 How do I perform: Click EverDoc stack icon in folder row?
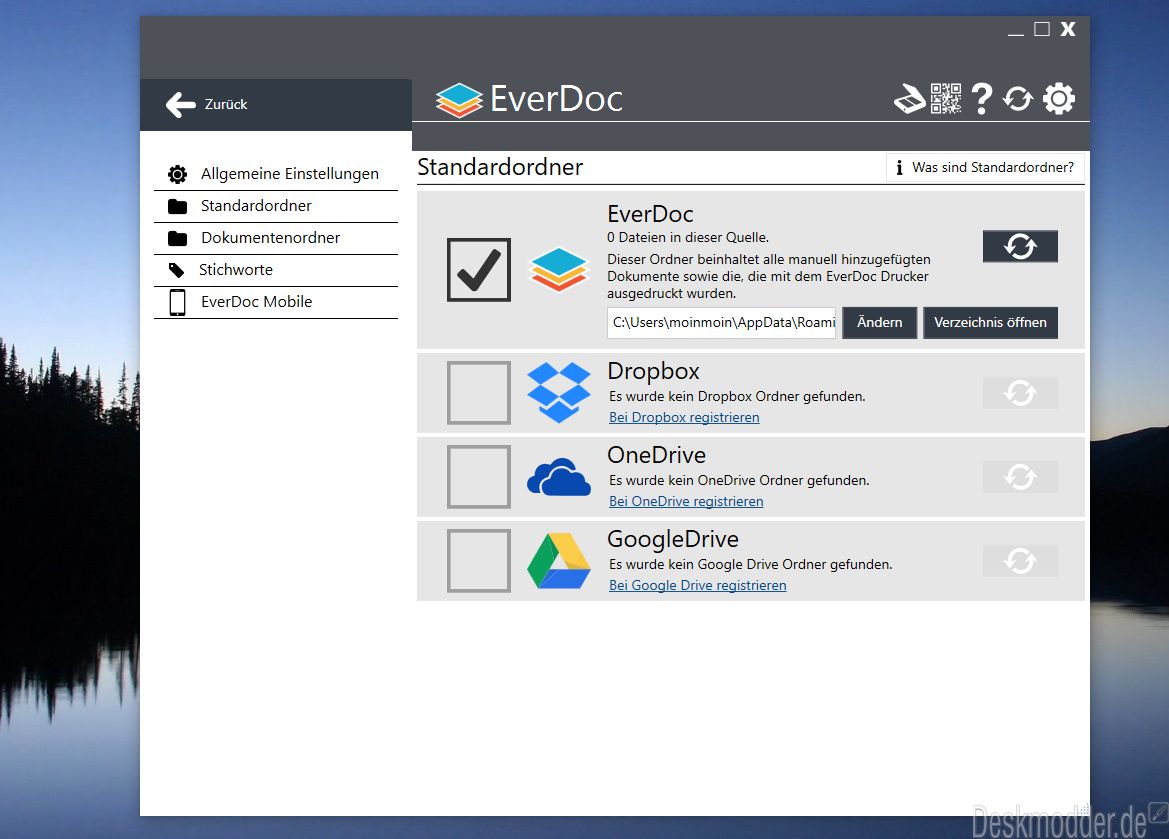(x=559, y=269)
